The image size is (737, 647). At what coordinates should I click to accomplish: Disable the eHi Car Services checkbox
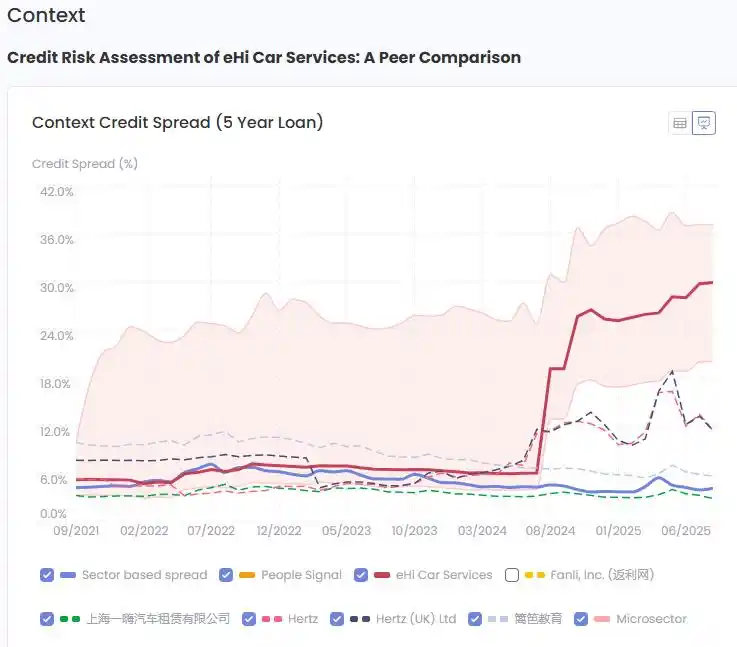pyautogui.click(x=361, y=575)
